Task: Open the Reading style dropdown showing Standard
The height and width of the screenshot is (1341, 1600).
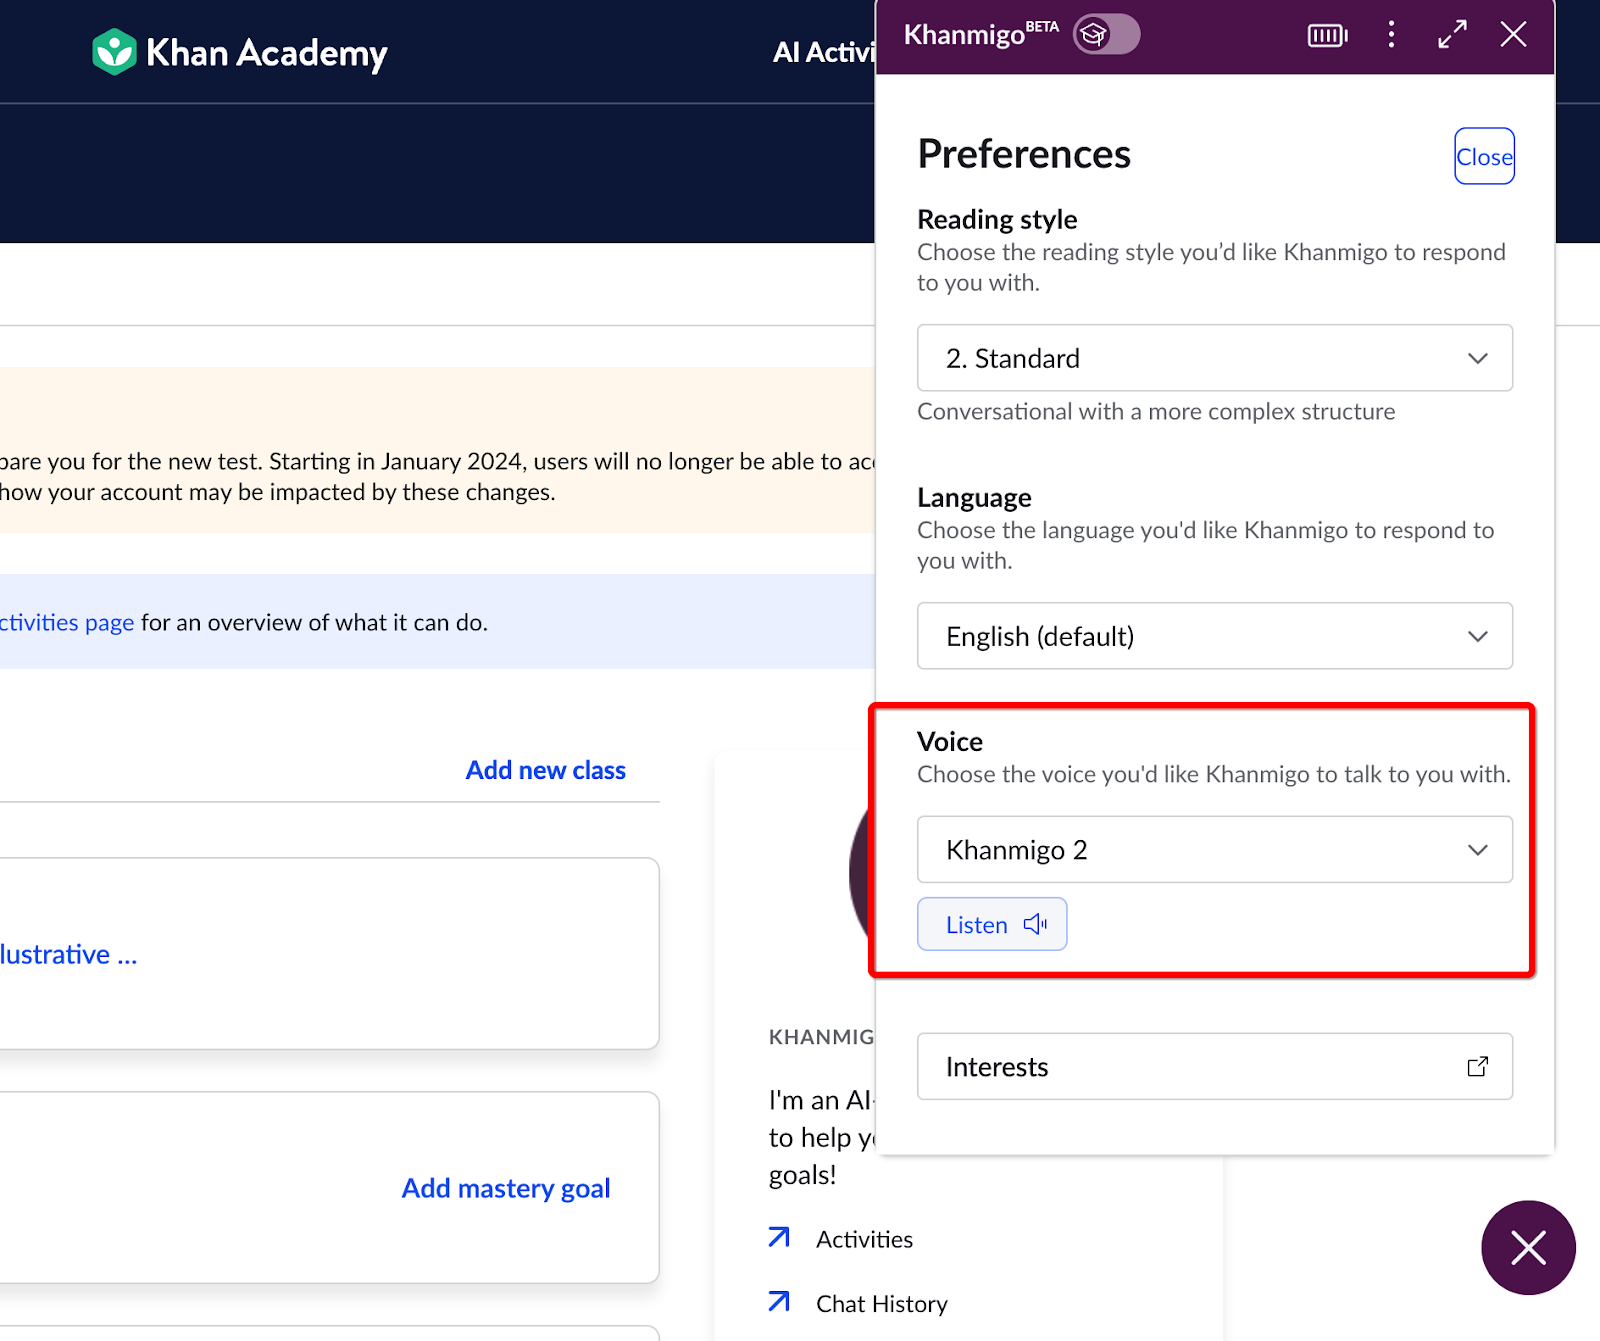Action: click(x=1213, y=358)
